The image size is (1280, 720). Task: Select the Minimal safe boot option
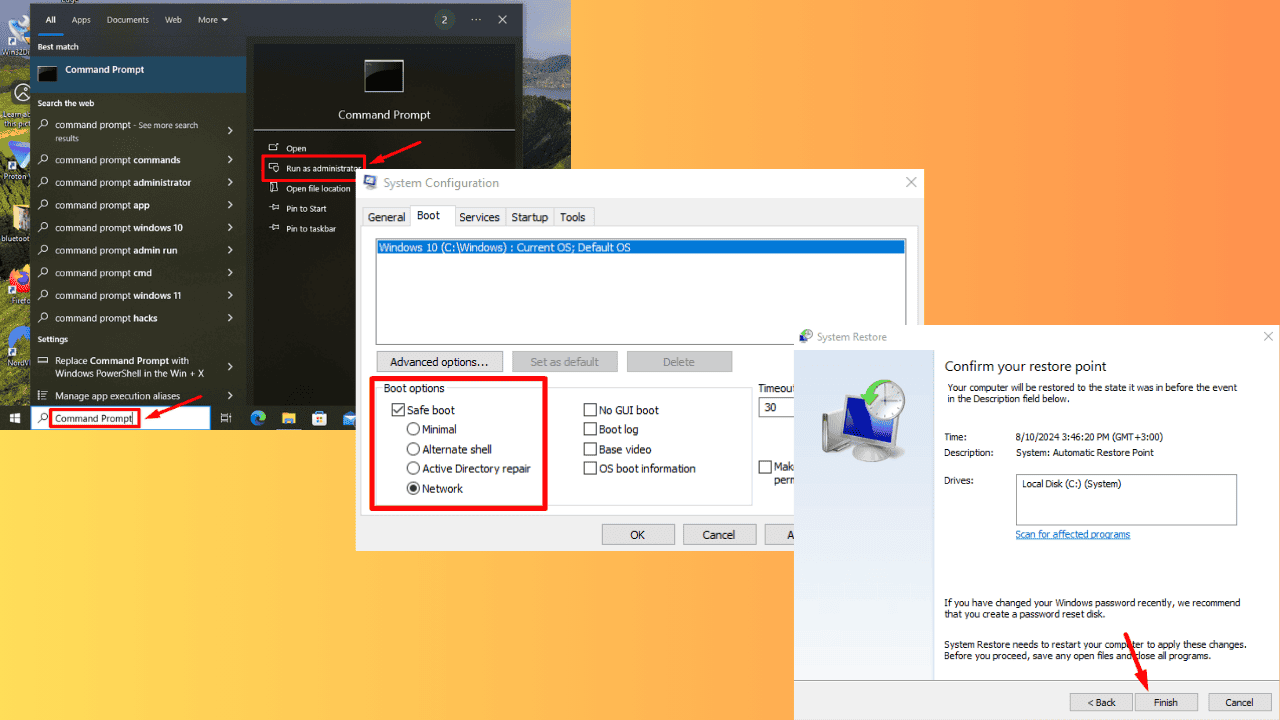[413, 429]
